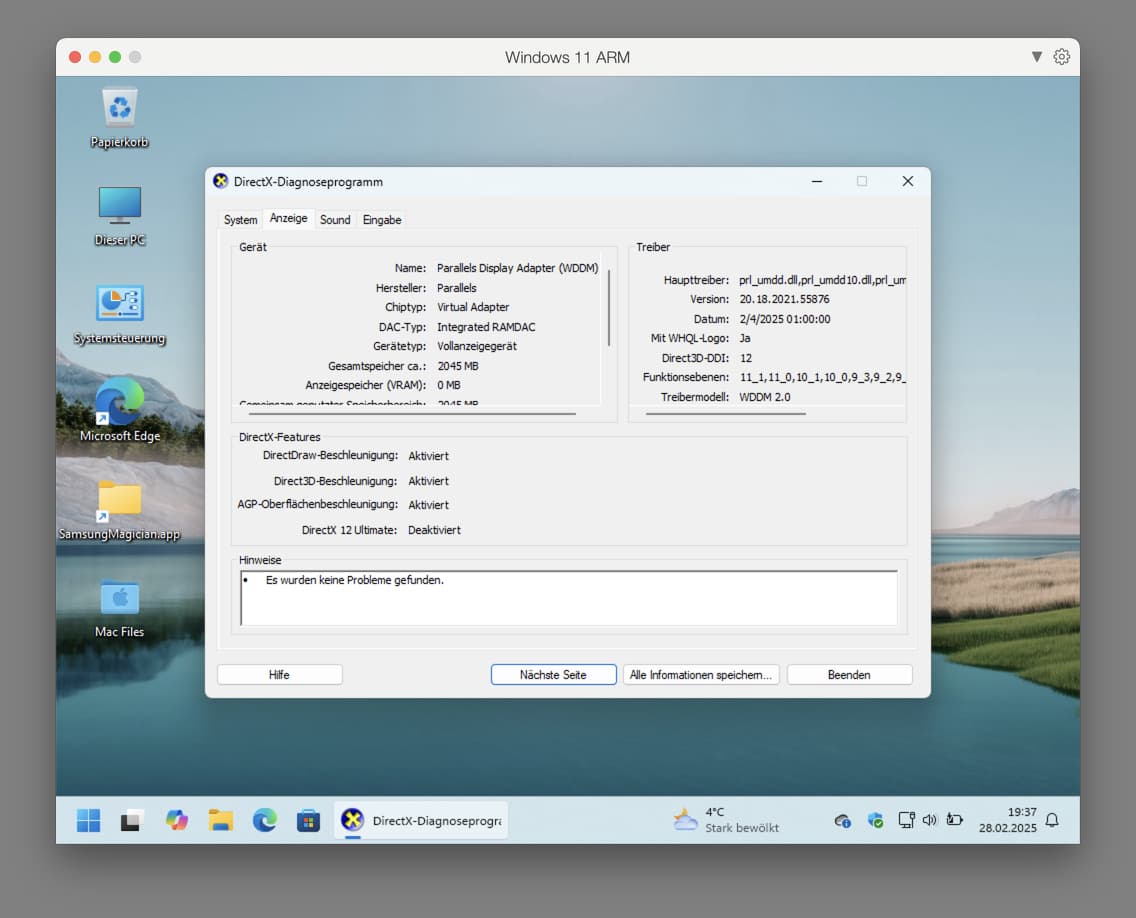Open the Papierkorb desktop icon
Image resolution: width=1136 pixels, height=918 pixels.
coord(120,117)
